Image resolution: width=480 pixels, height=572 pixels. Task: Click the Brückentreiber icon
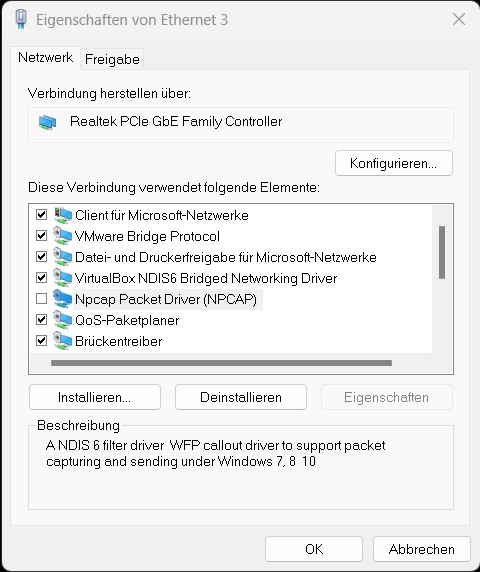click(63, 341)
